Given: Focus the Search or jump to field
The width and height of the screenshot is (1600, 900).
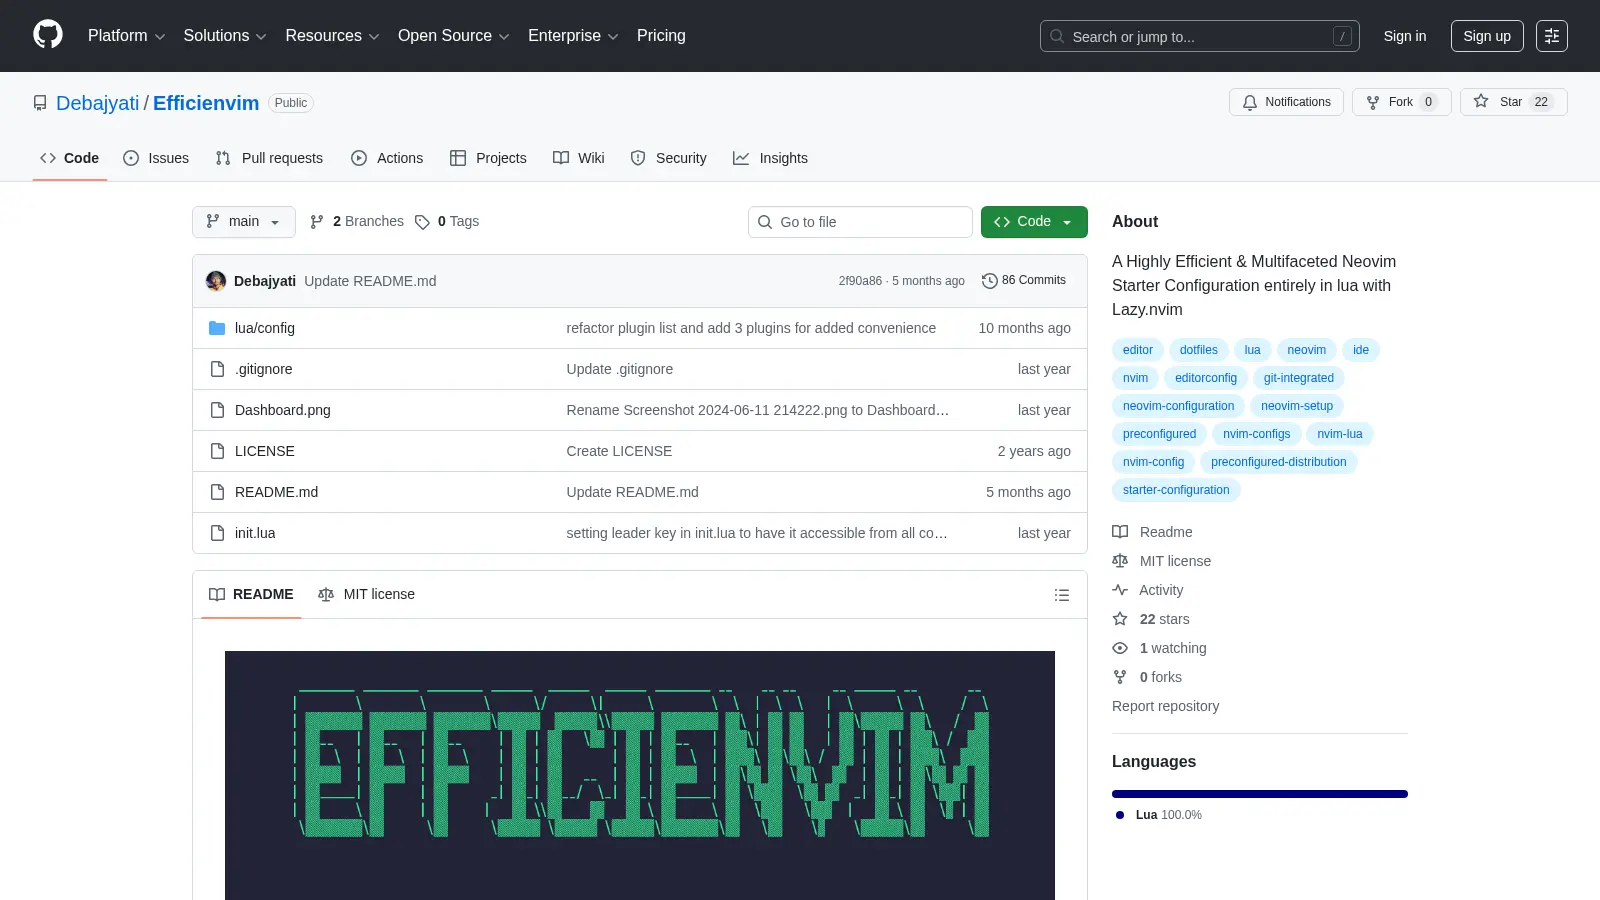Looking at the screenshot, I should coord(1200,36).
